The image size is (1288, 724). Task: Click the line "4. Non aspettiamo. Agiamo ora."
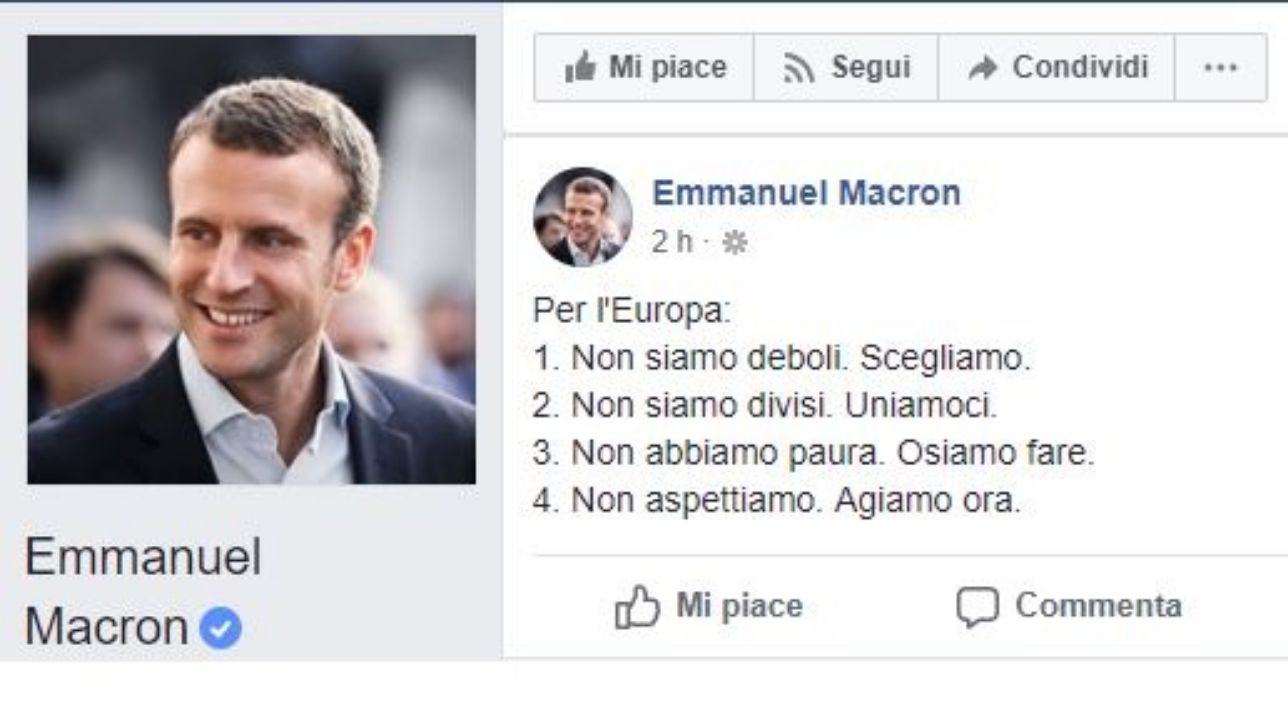(776, 501)
